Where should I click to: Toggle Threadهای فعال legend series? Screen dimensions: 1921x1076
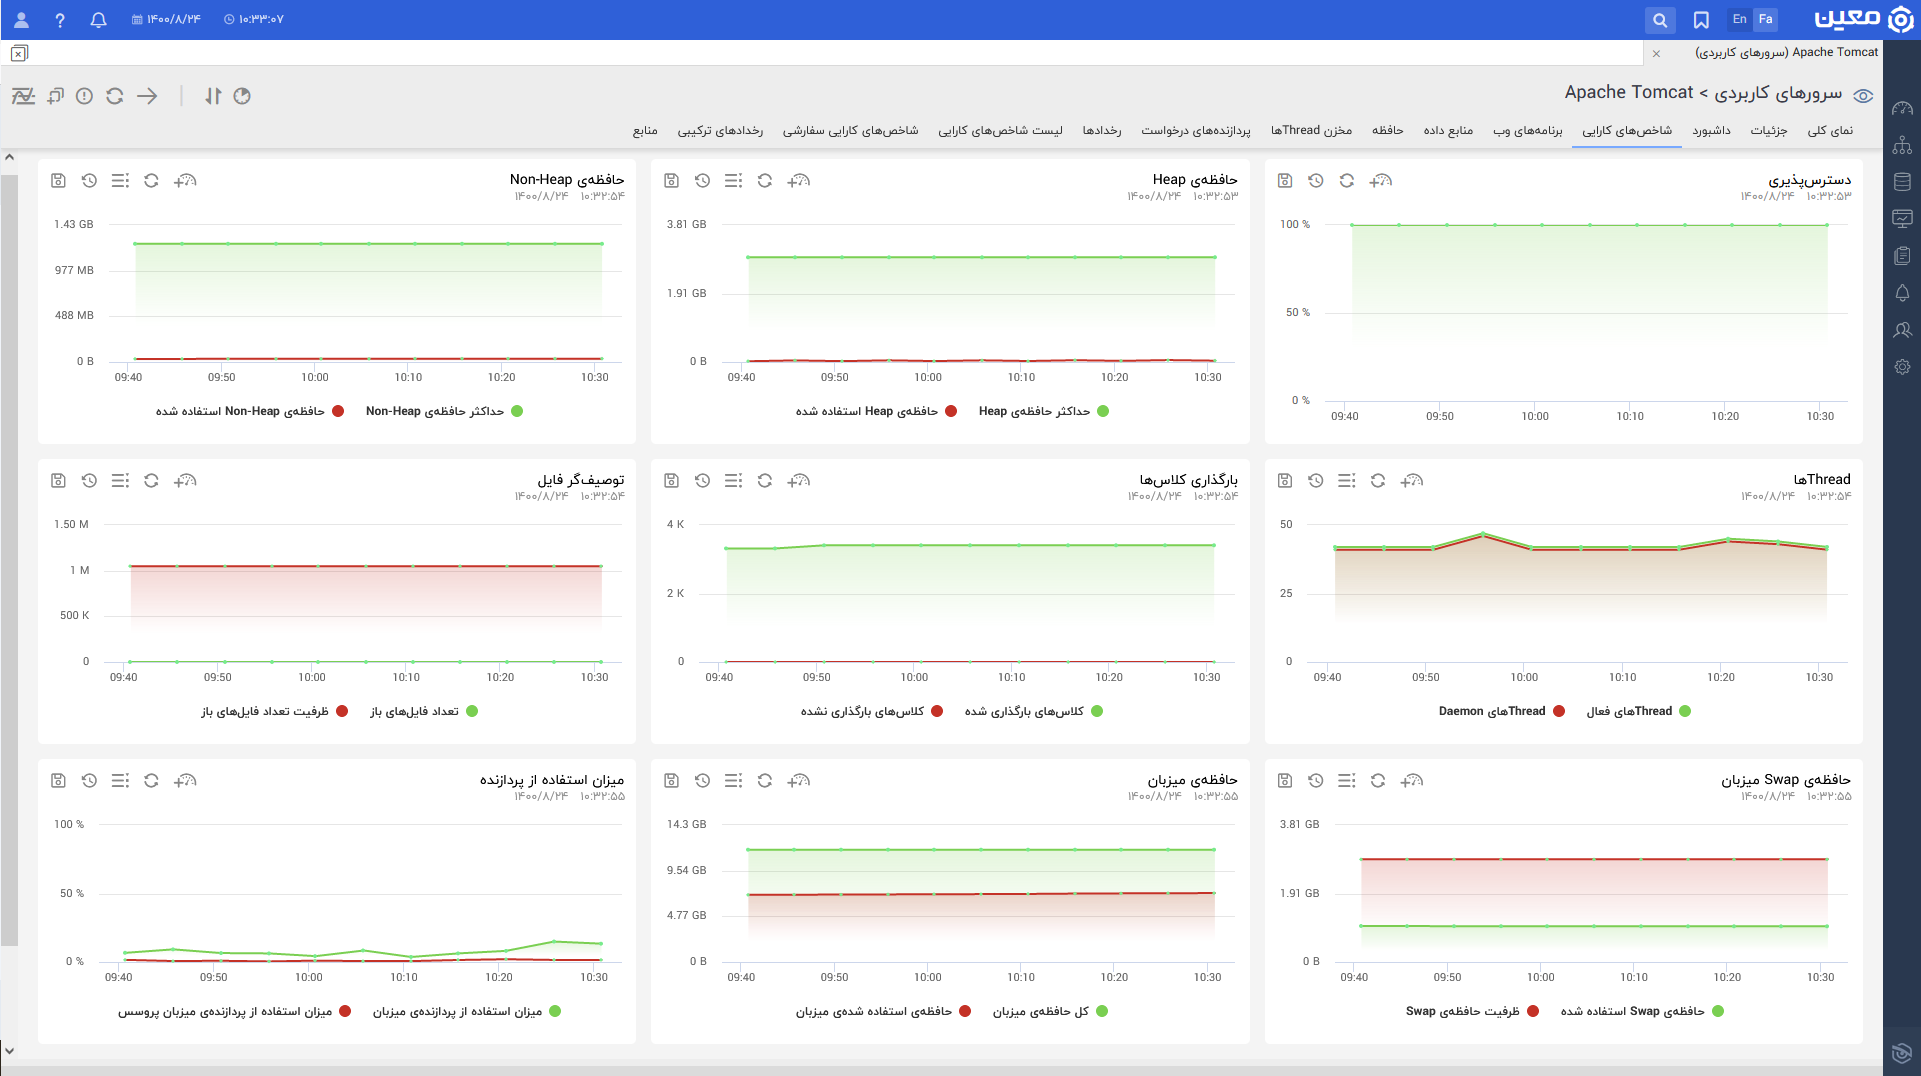point(1638,711)
